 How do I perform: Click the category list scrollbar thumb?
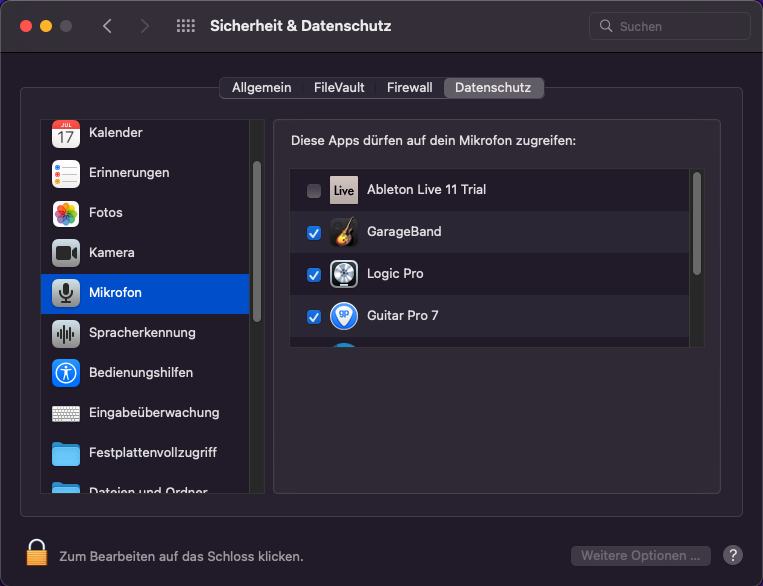coord(257,241)
